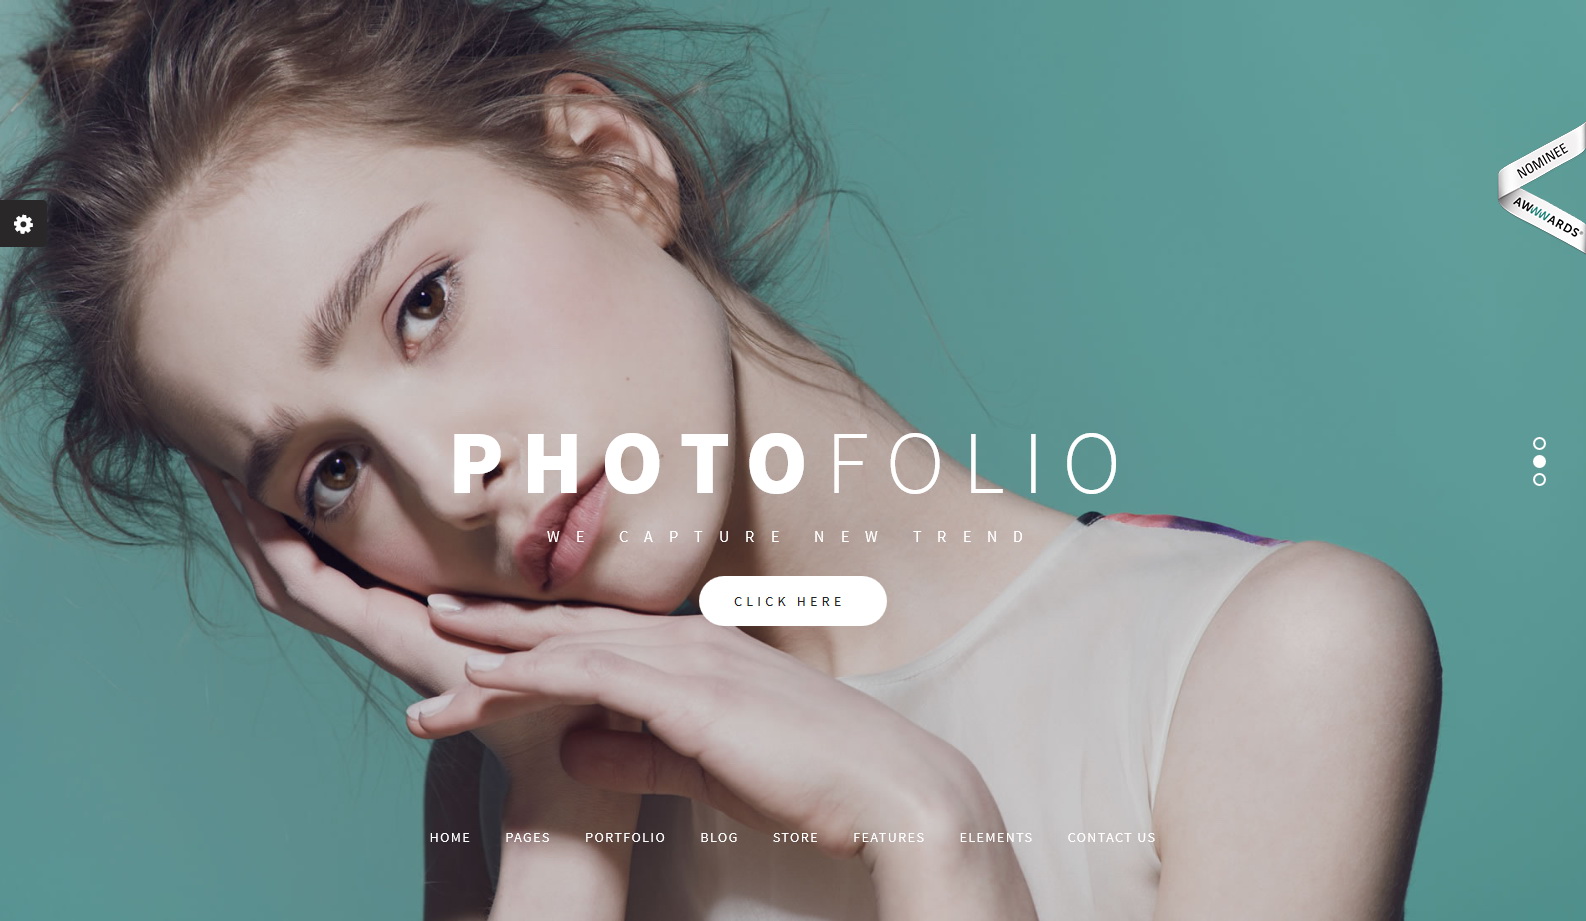
Task: Expand the Portfolio menu
Action: [x=625, y=838]
